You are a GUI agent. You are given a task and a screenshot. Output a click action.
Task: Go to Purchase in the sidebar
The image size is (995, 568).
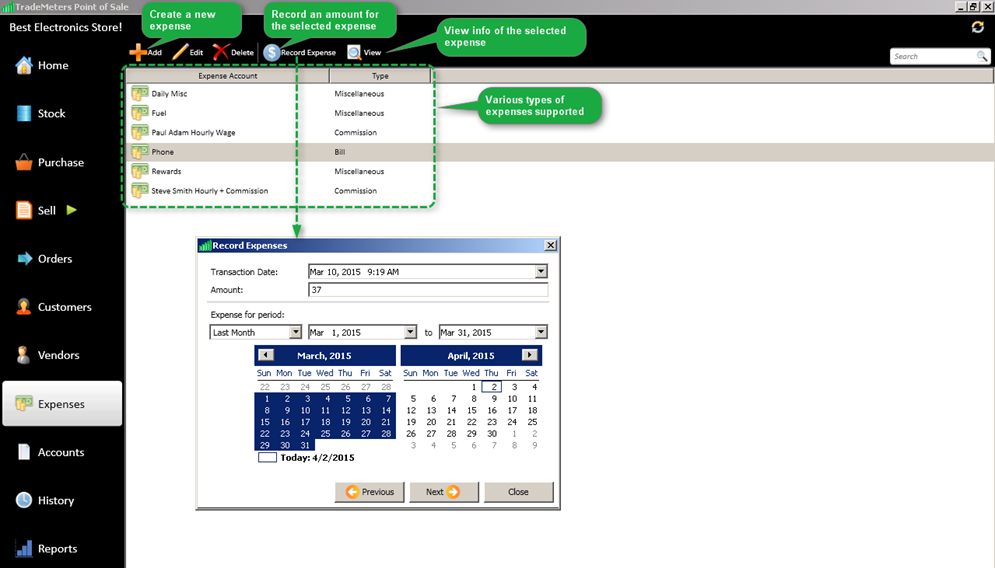pyautogui.click(x=60, y=162)
